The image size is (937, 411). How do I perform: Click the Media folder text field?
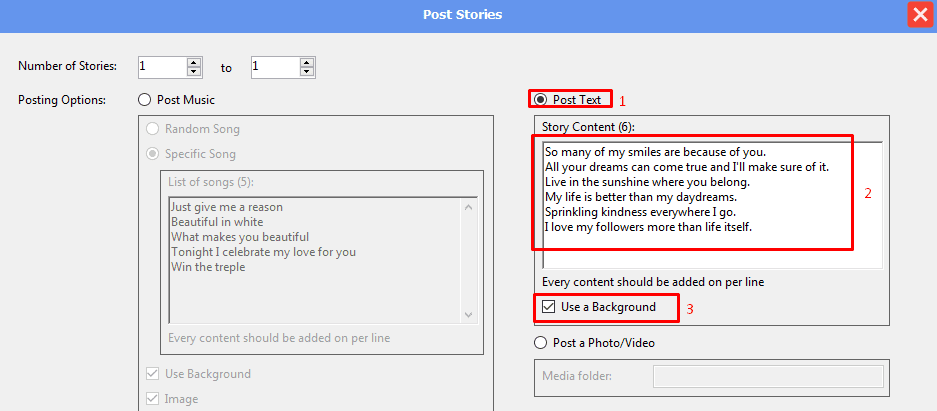pos(768,376)
